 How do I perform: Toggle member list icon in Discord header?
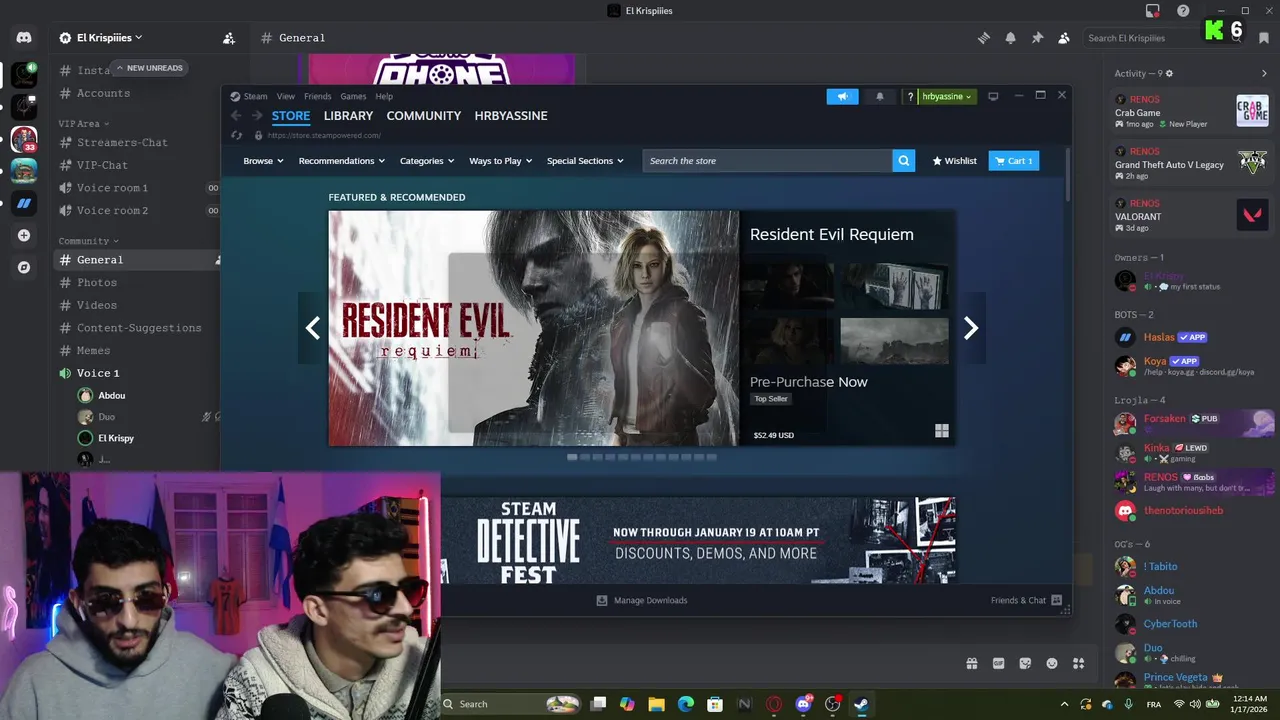click(1064, 38)
